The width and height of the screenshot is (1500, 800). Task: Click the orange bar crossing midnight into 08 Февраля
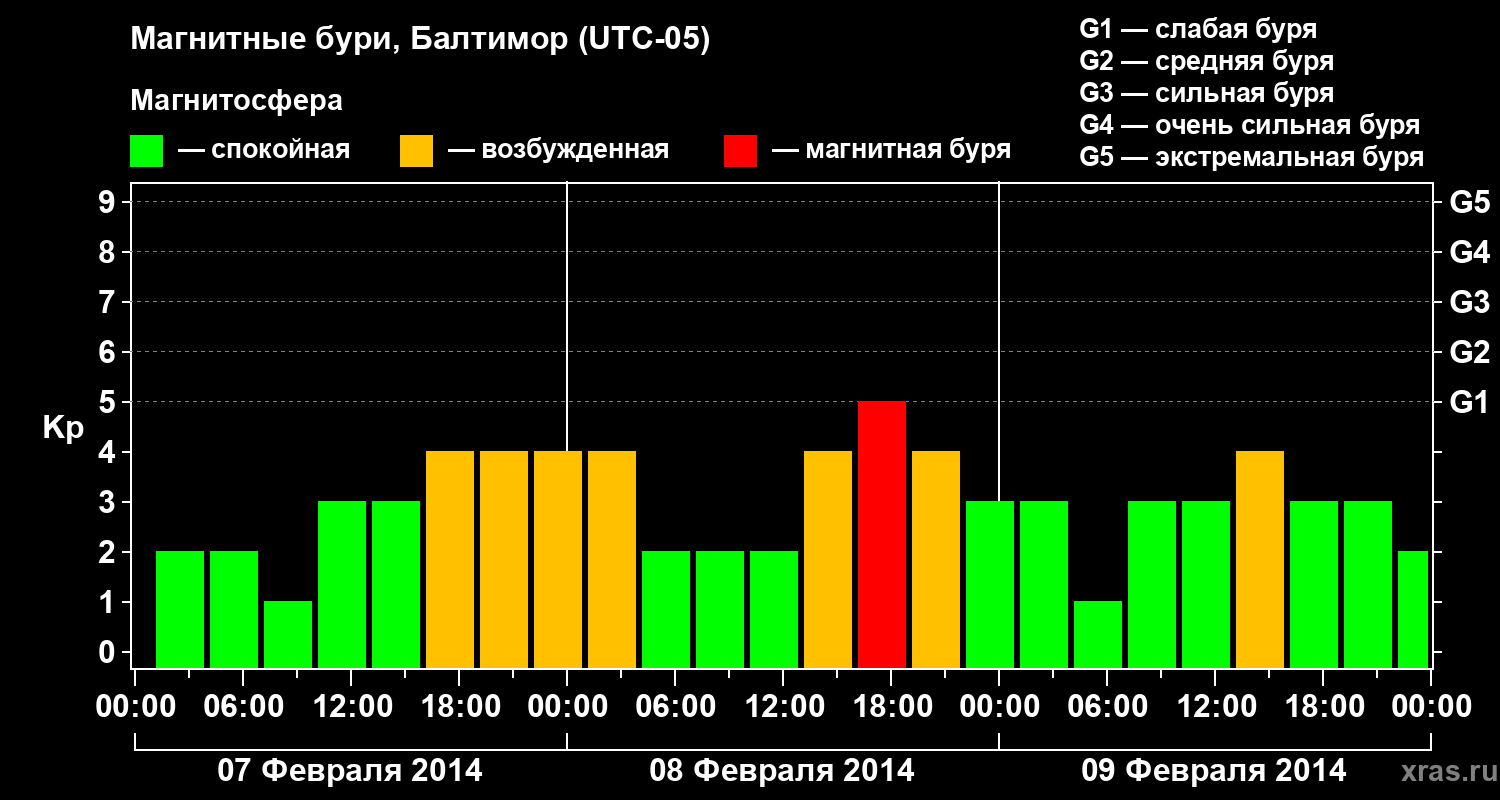tap(558, 559)
